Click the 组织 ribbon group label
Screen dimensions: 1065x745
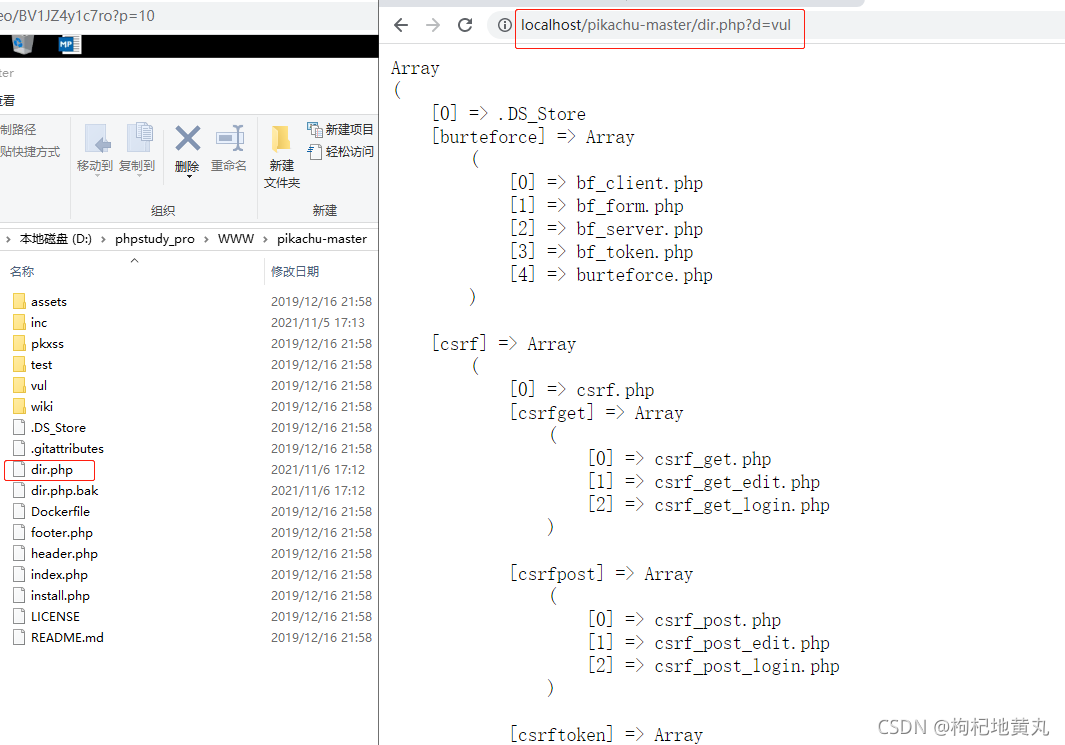163,211
